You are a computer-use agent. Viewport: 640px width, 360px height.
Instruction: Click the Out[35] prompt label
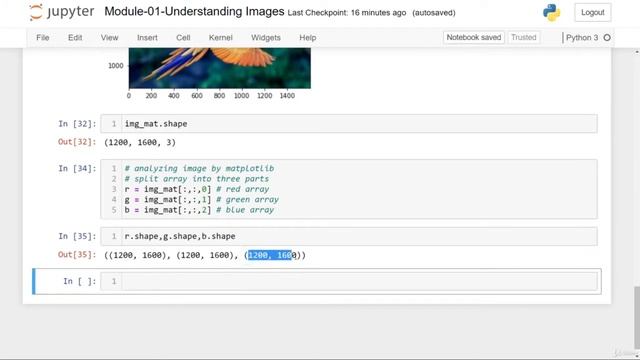click(x=77, y=255)
